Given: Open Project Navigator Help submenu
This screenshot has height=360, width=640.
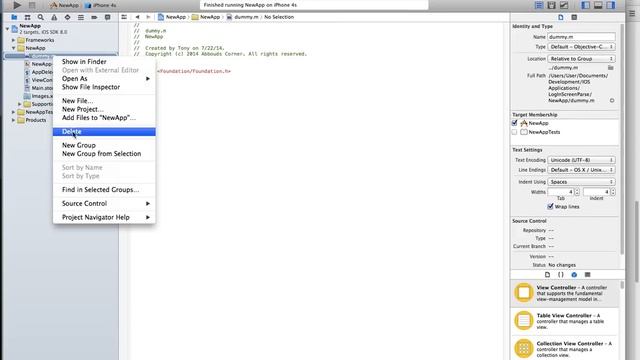Looking at the screenshot, I should (x=104, y=217).
